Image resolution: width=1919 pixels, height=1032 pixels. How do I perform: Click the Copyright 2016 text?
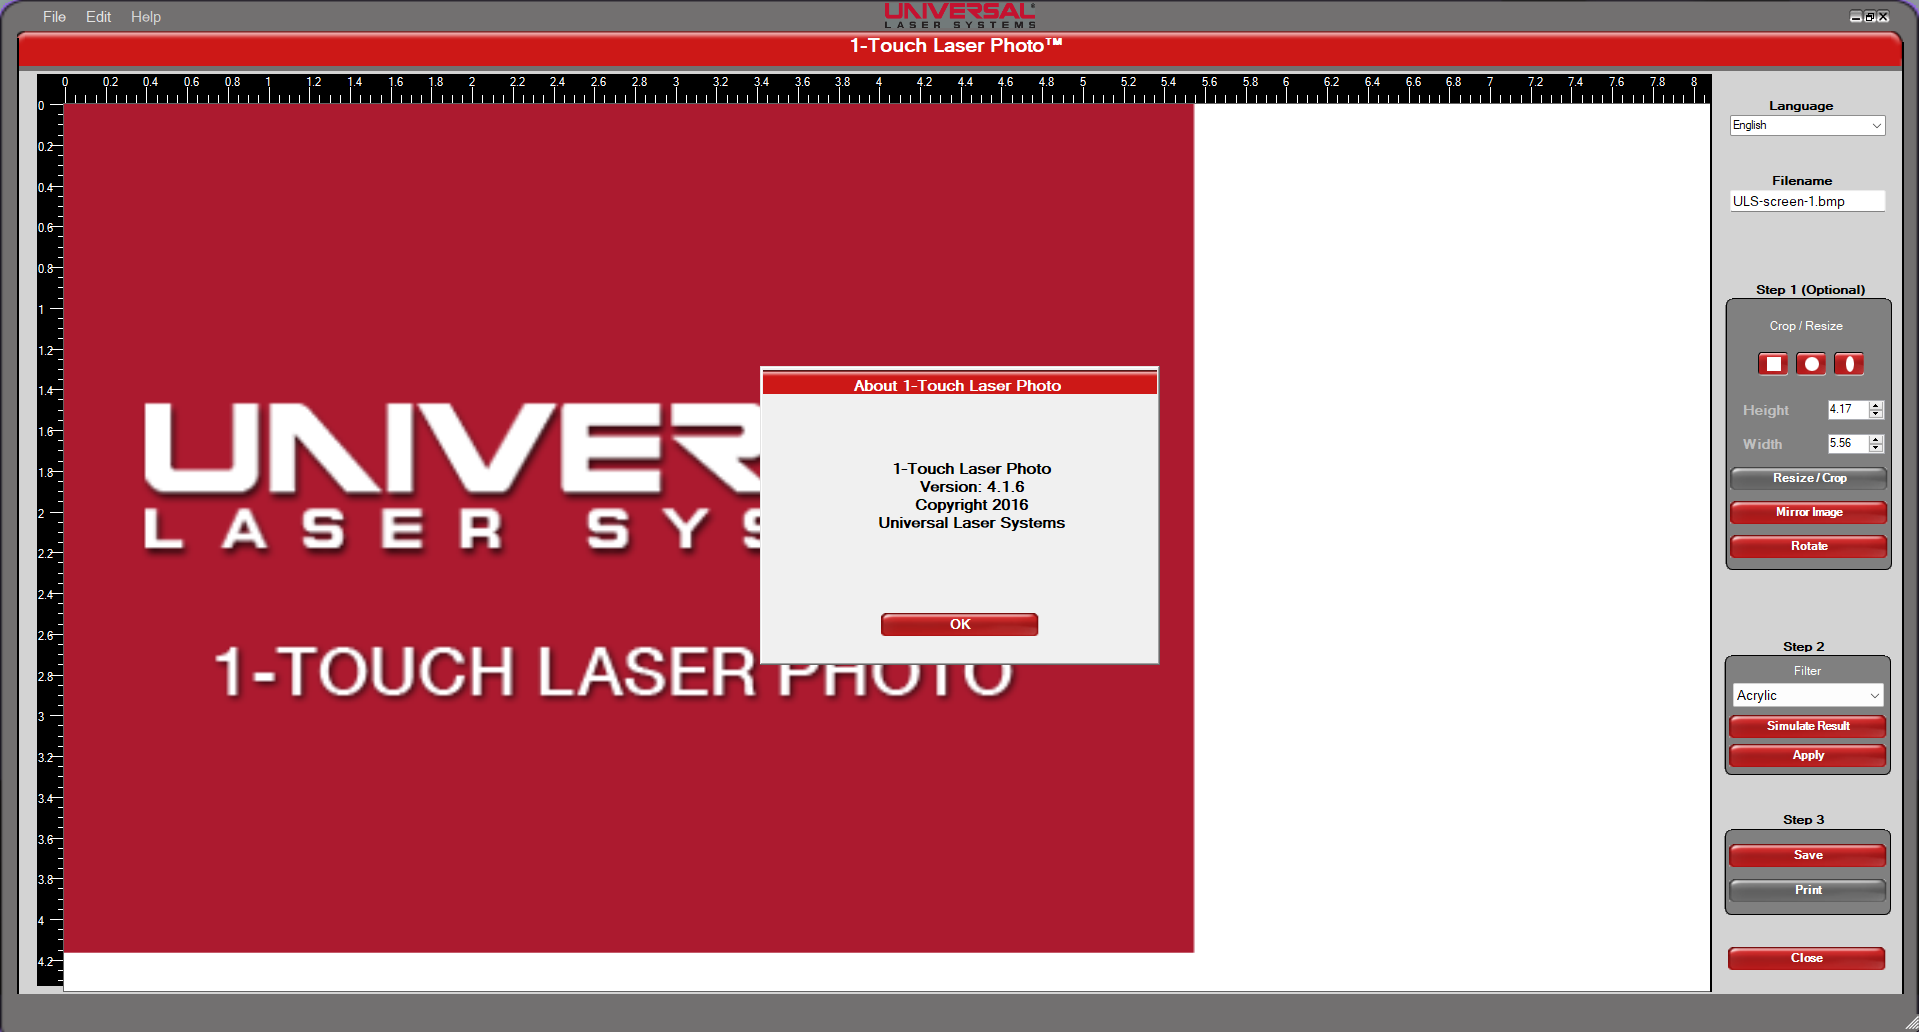point(972,505)
